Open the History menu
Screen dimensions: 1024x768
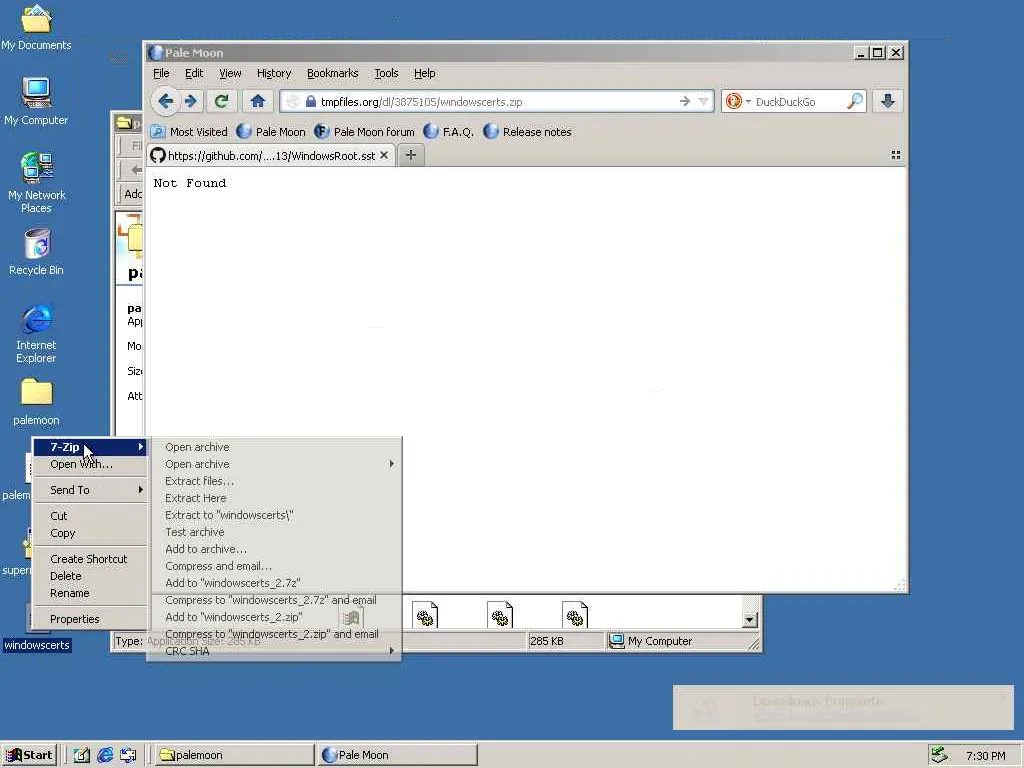click(x=274, y=73)
